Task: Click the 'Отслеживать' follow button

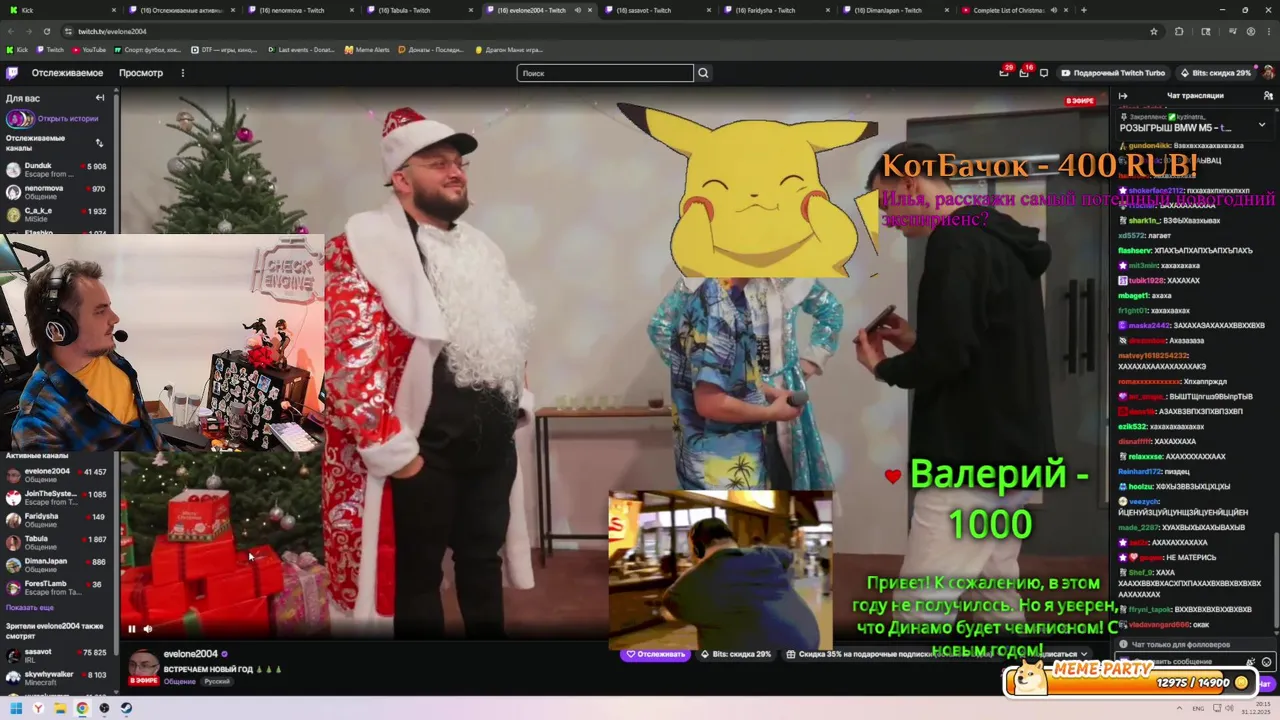Action: (x=656, y=654)
